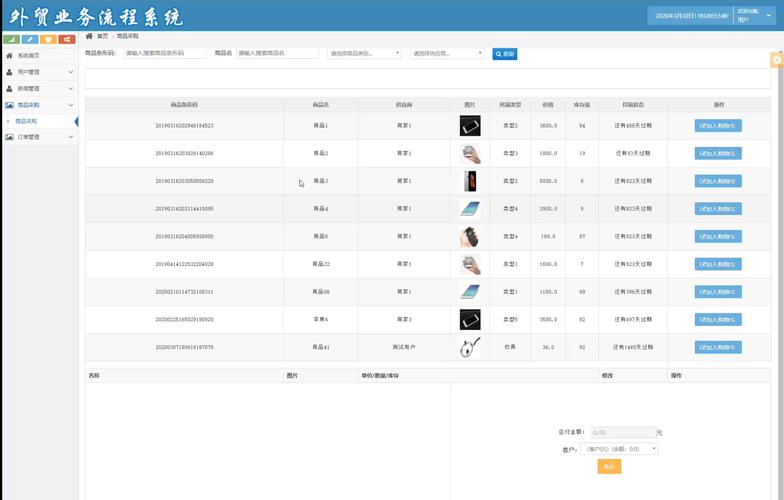This screenshot has height=500, width=784.
Task: Open the product image for 商品1
Action: [x=470, y=126]
